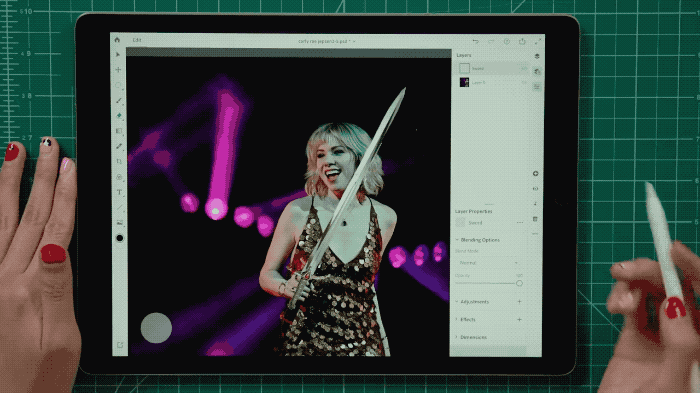Select the Eraser tool

(x=119, y=116)
